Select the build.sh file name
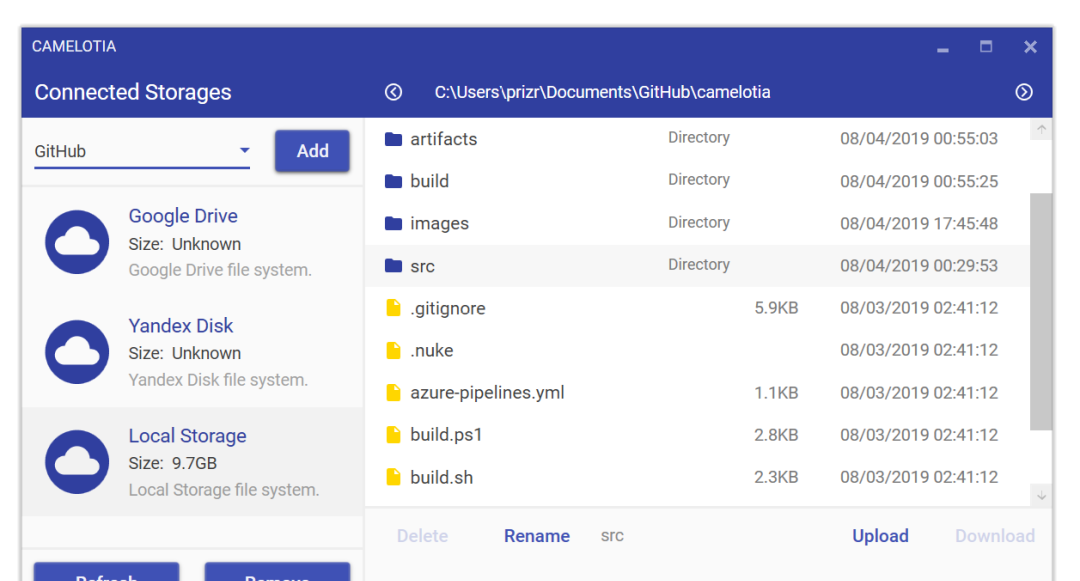The image size is (1080, 581). [442, 477]
